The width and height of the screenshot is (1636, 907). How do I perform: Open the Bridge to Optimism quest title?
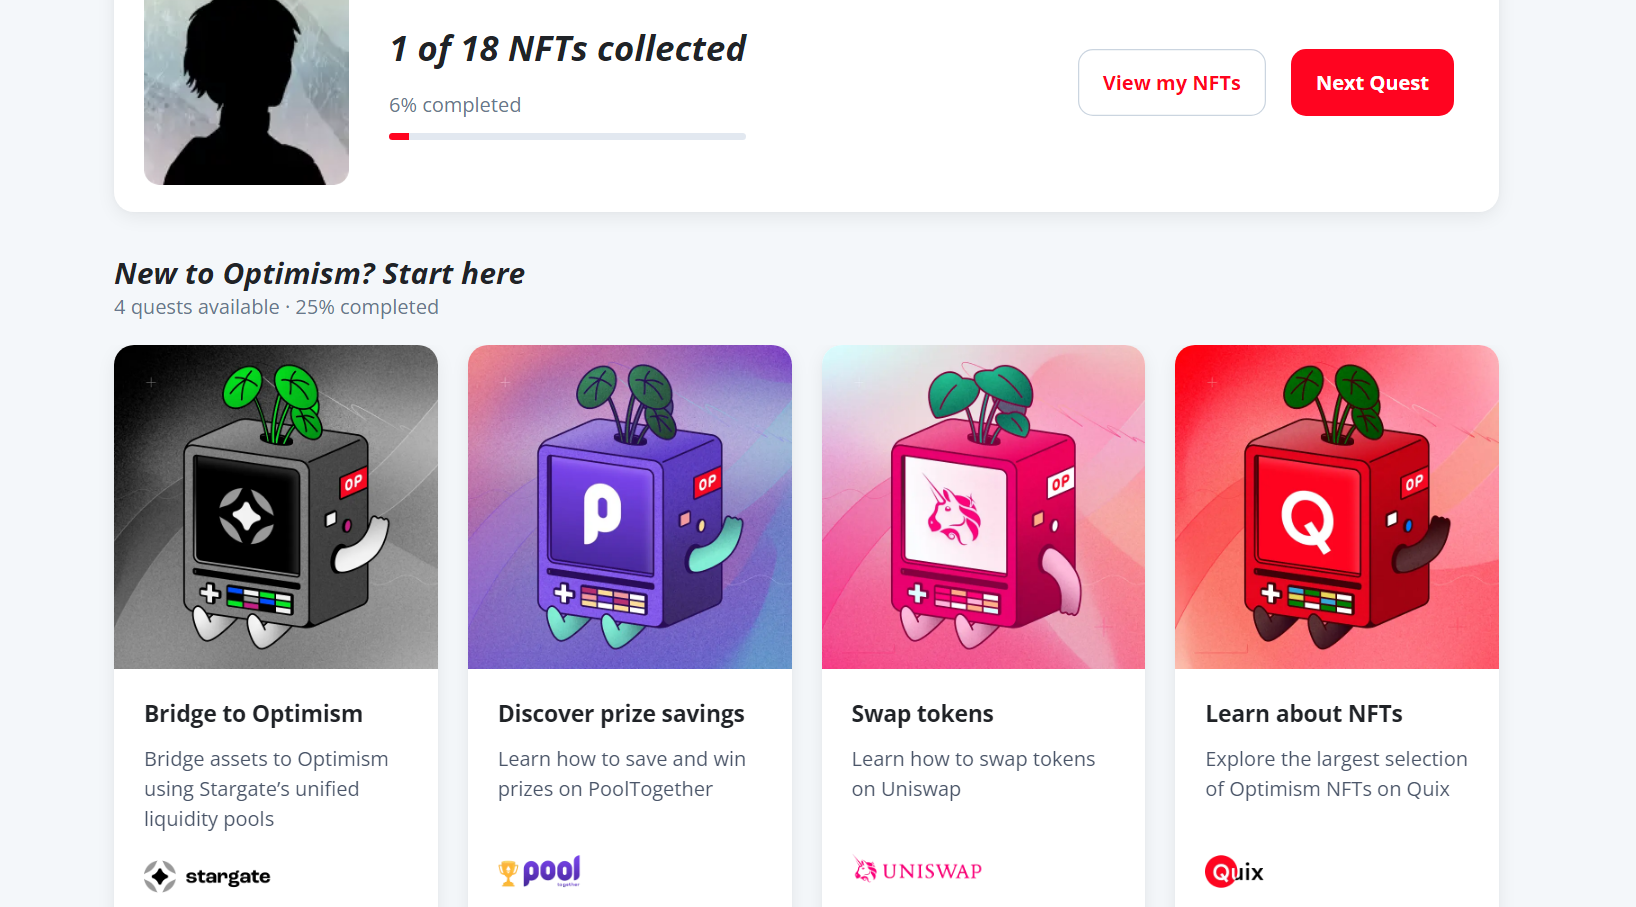pyautogui.click(x=254, y=714)
